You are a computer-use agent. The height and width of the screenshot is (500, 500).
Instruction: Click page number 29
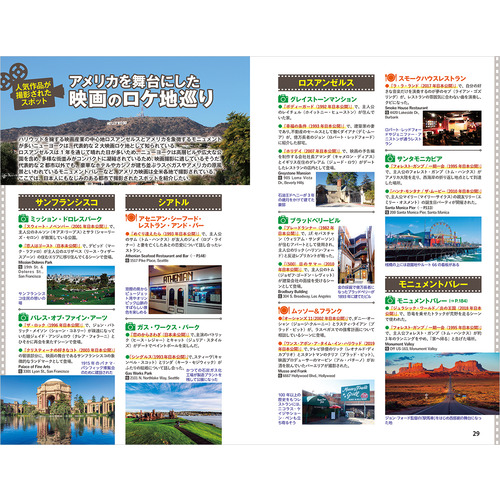coord(476,433)
